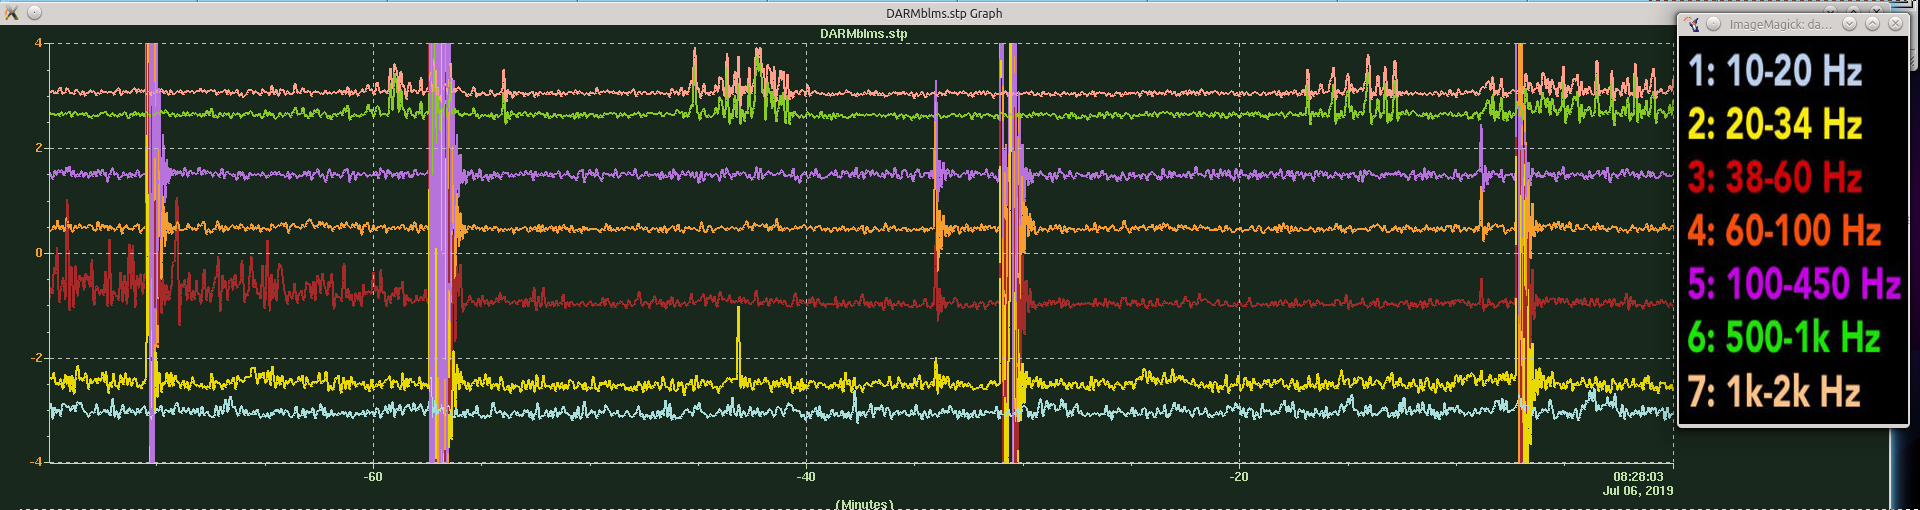The width and height of the screenshot is (1920, 510).
Task: Select the DARMblms.stp Graph title bar
Action: click(x=944, y=13)
